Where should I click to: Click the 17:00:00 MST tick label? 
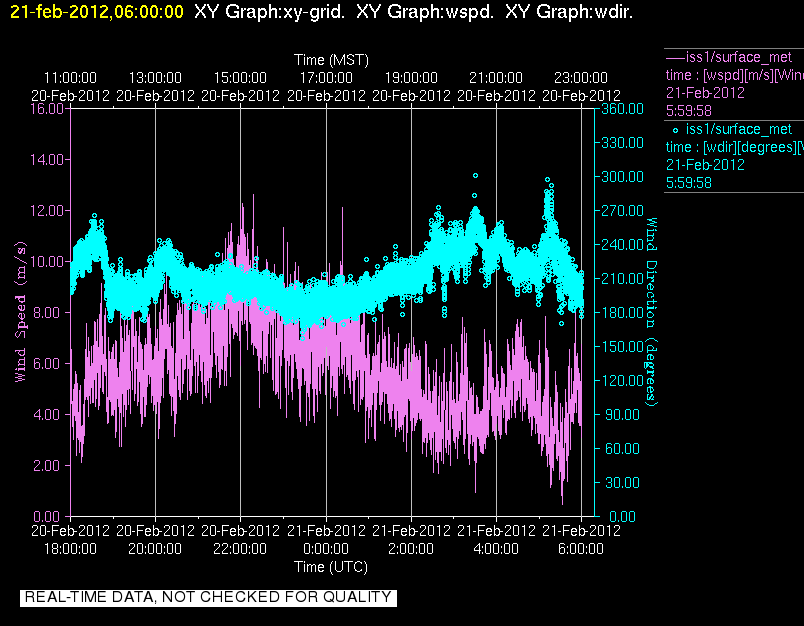pyautogui.click(x=326, y=78)
